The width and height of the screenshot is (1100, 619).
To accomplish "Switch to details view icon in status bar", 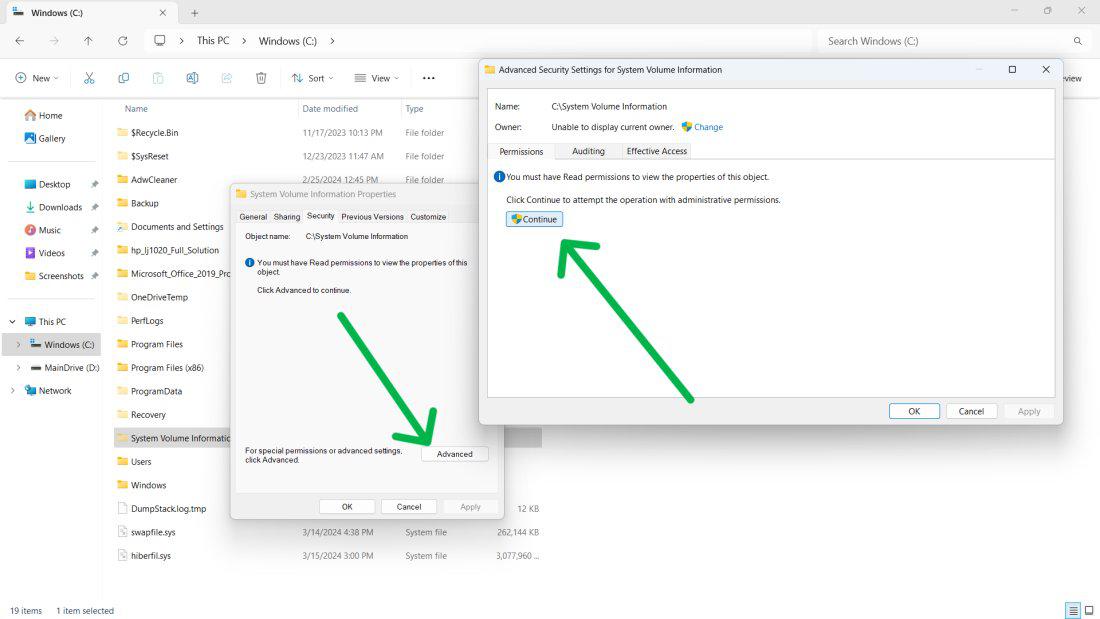I will click(x=1073, y=611).
